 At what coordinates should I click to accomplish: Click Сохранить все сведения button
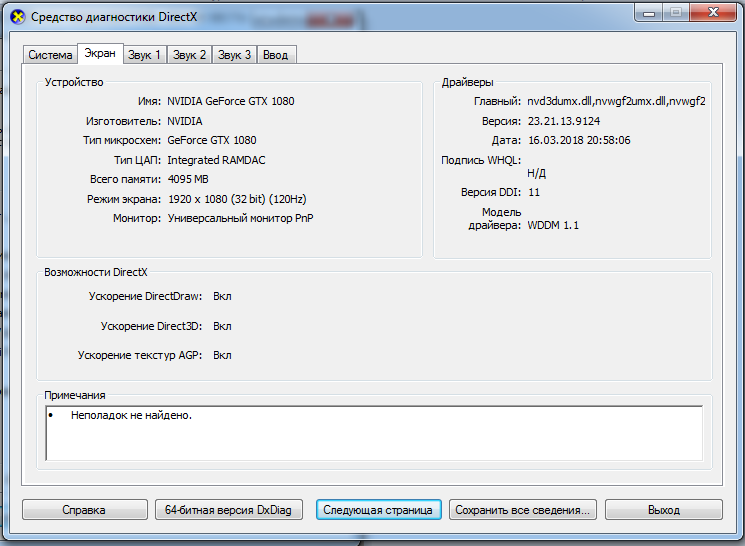(523, 510)
